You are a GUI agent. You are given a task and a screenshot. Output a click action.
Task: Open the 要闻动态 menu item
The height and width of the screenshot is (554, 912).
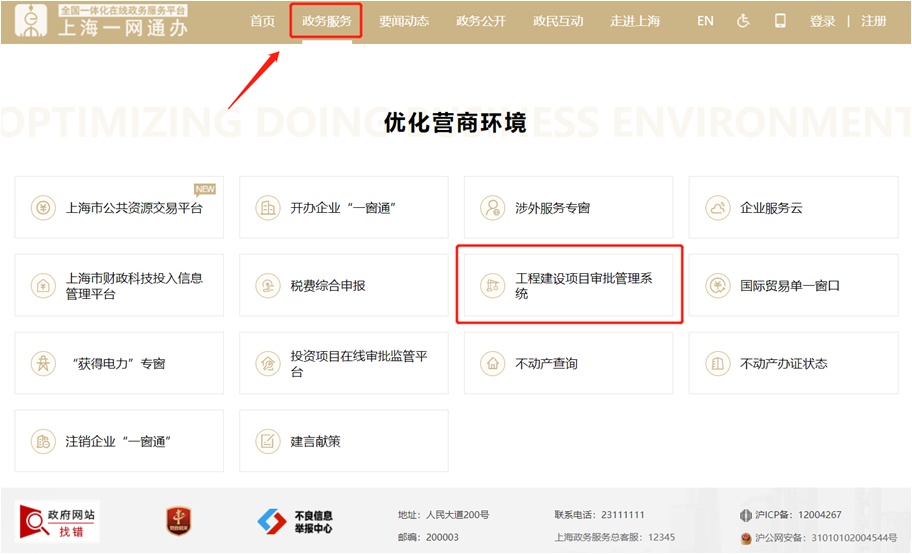click(x=404, y=21)
